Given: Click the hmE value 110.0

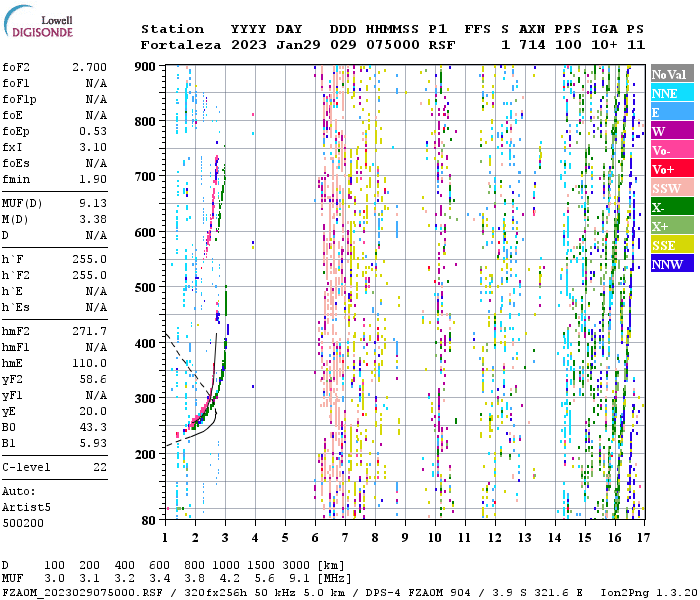Looking at the screenshot, I should coord(89,364).
